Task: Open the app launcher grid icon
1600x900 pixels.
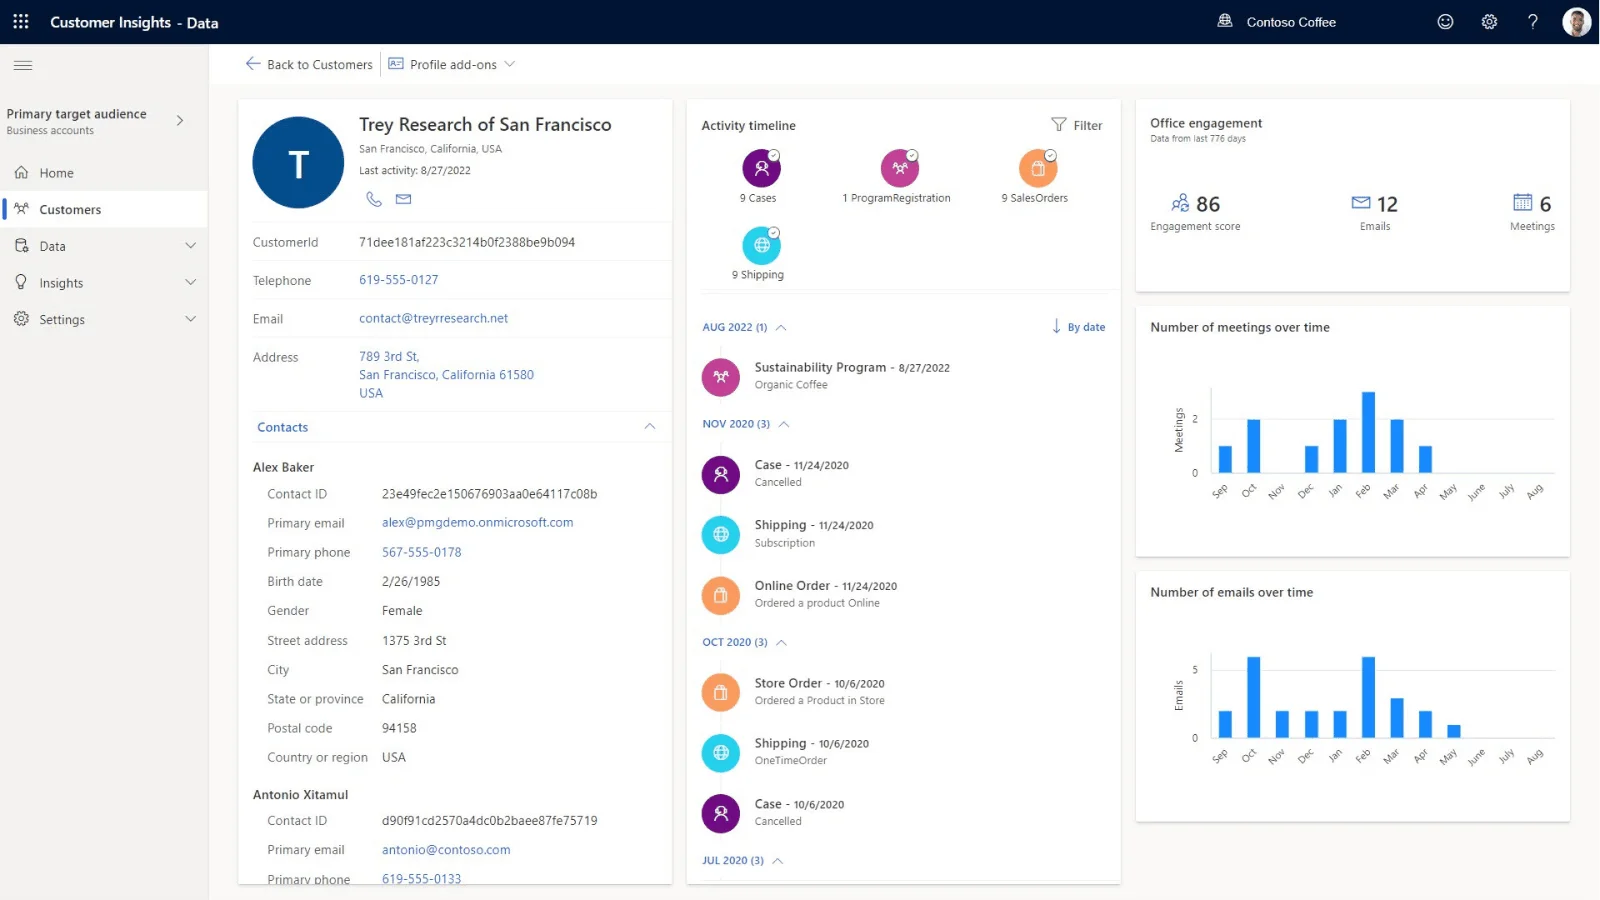Action: click(x=20, y=21)
